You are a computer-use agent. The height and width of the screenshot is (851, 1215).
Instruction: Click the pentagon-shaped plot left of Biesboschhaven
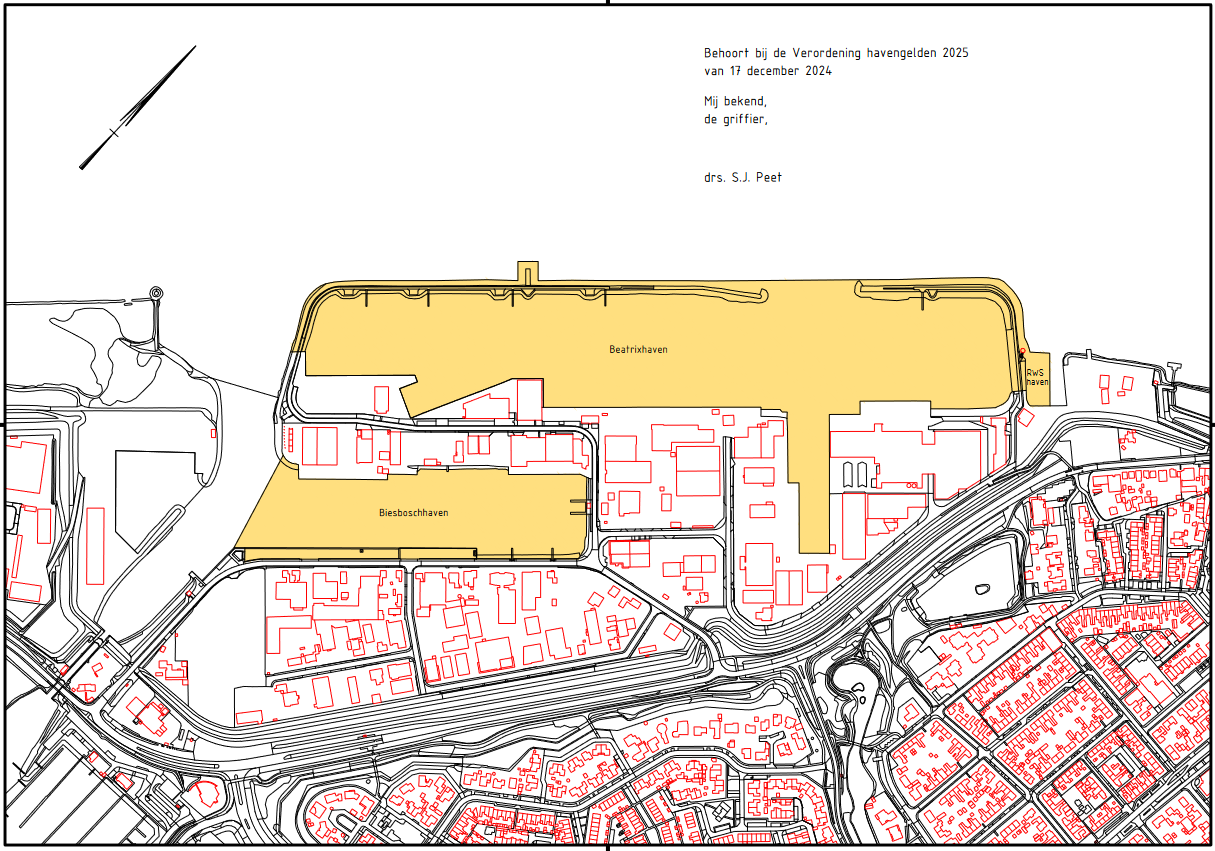pyautogui.click(x=150, y=495)
